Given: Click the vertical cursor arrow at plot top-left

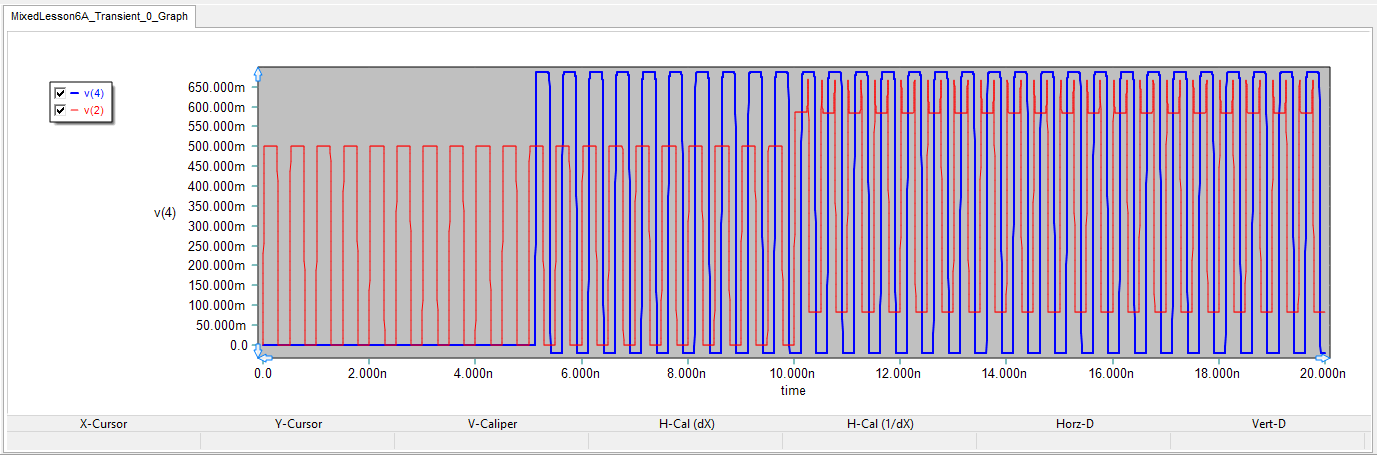Looking at the screenshot, I should click(x=258, y=74).
